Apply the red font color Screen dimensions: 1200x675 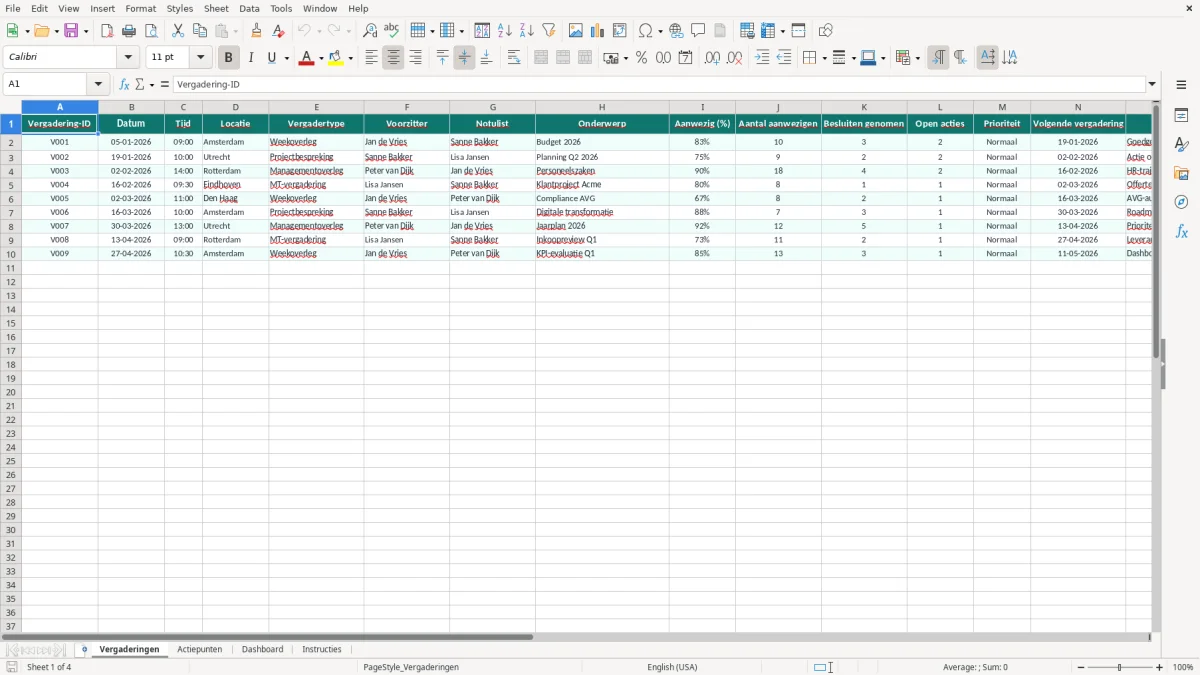coord(306,58)
